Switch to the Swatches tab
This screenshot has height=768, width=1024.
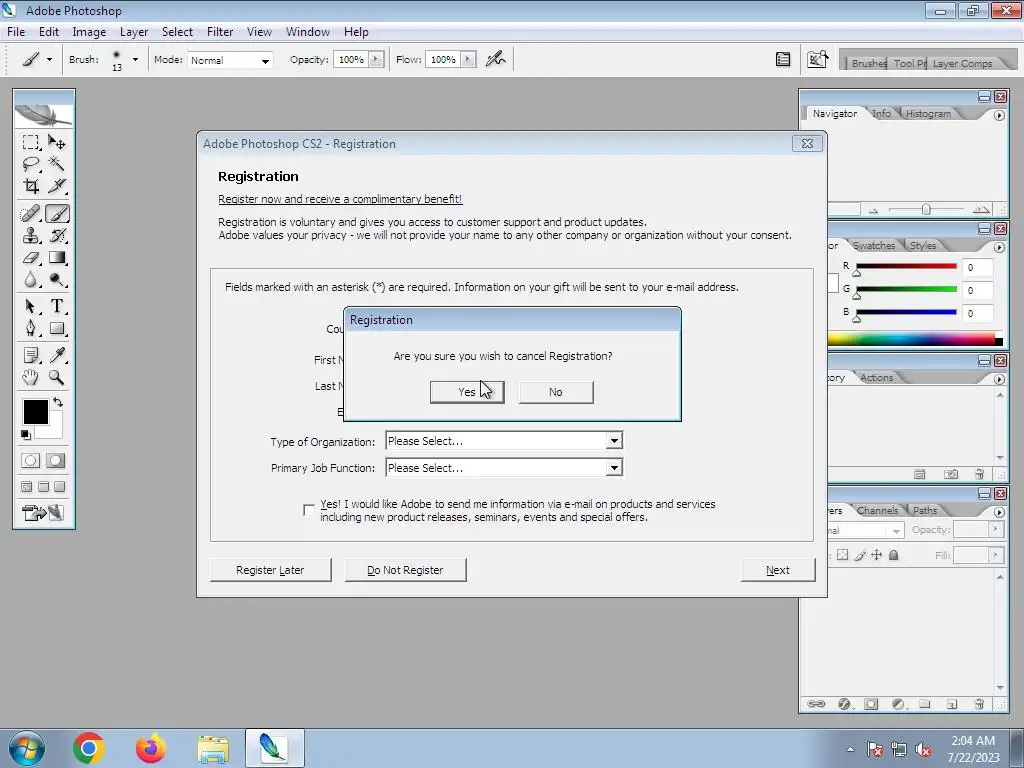click(x=874, y=246)
